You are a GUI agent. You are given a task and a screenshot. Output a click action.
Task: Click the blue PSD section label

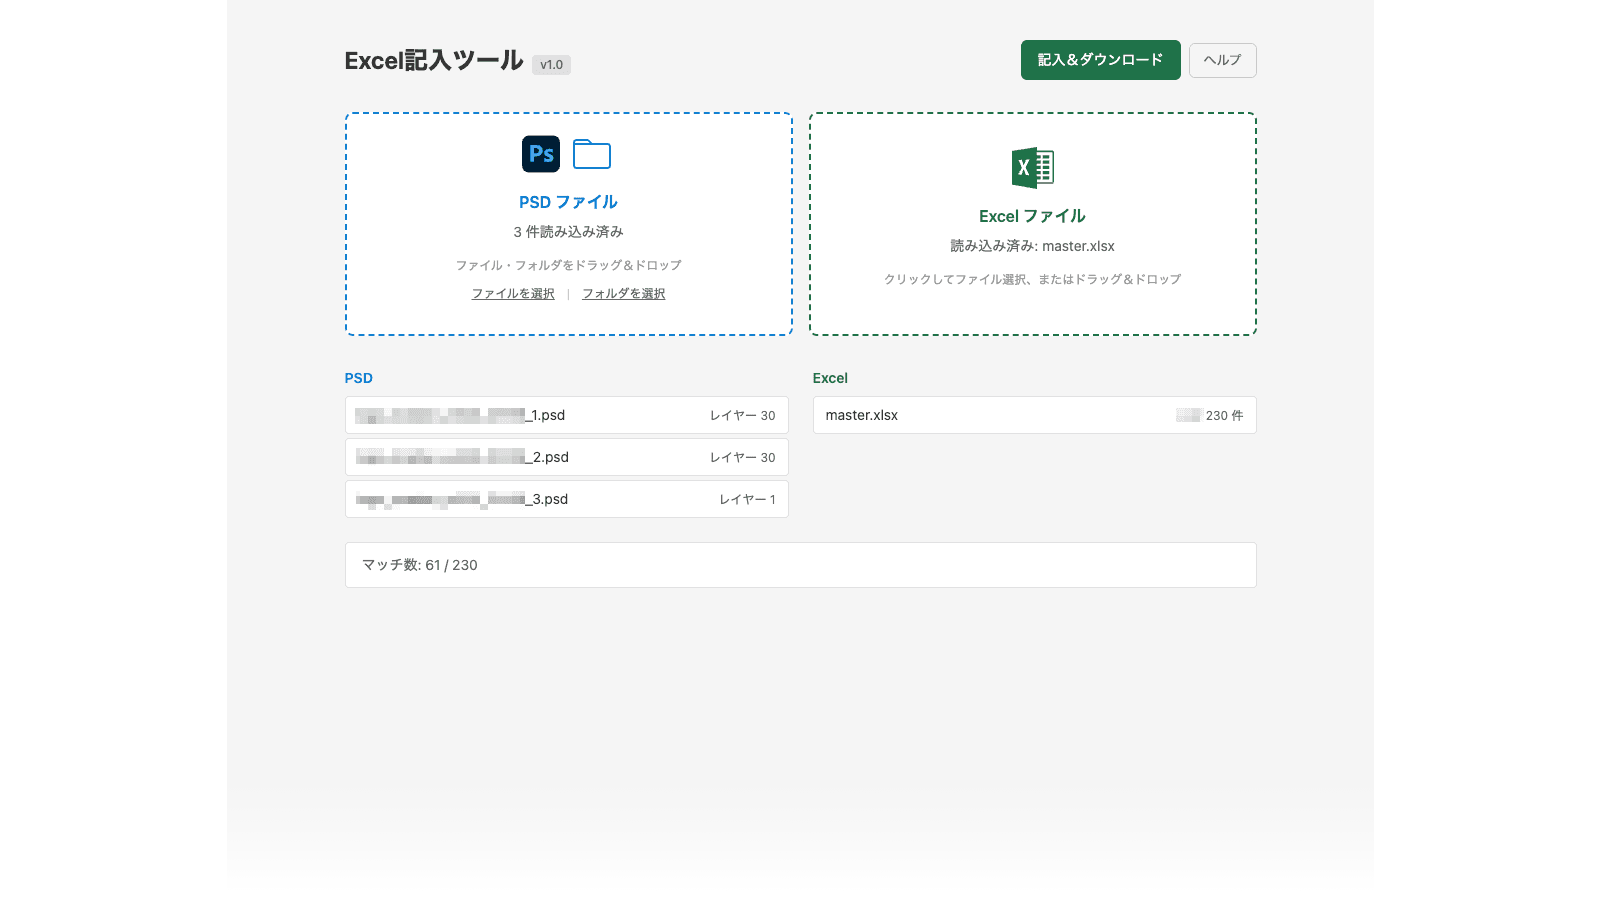[358, 378]
